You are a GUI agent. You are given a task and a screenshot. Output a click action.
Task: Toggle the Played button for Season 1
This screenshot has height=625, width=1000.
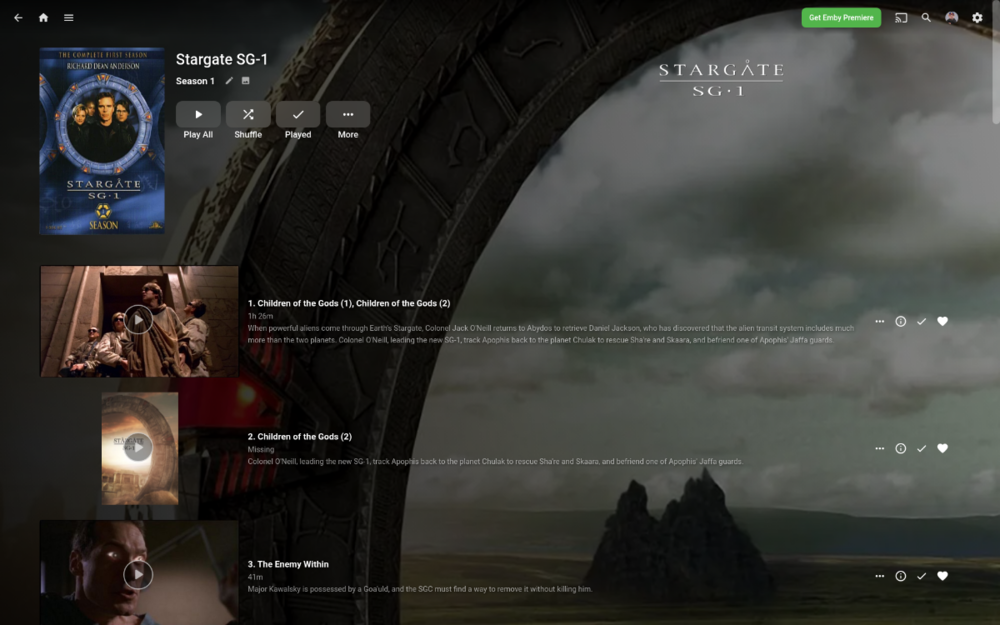point(298,114)
